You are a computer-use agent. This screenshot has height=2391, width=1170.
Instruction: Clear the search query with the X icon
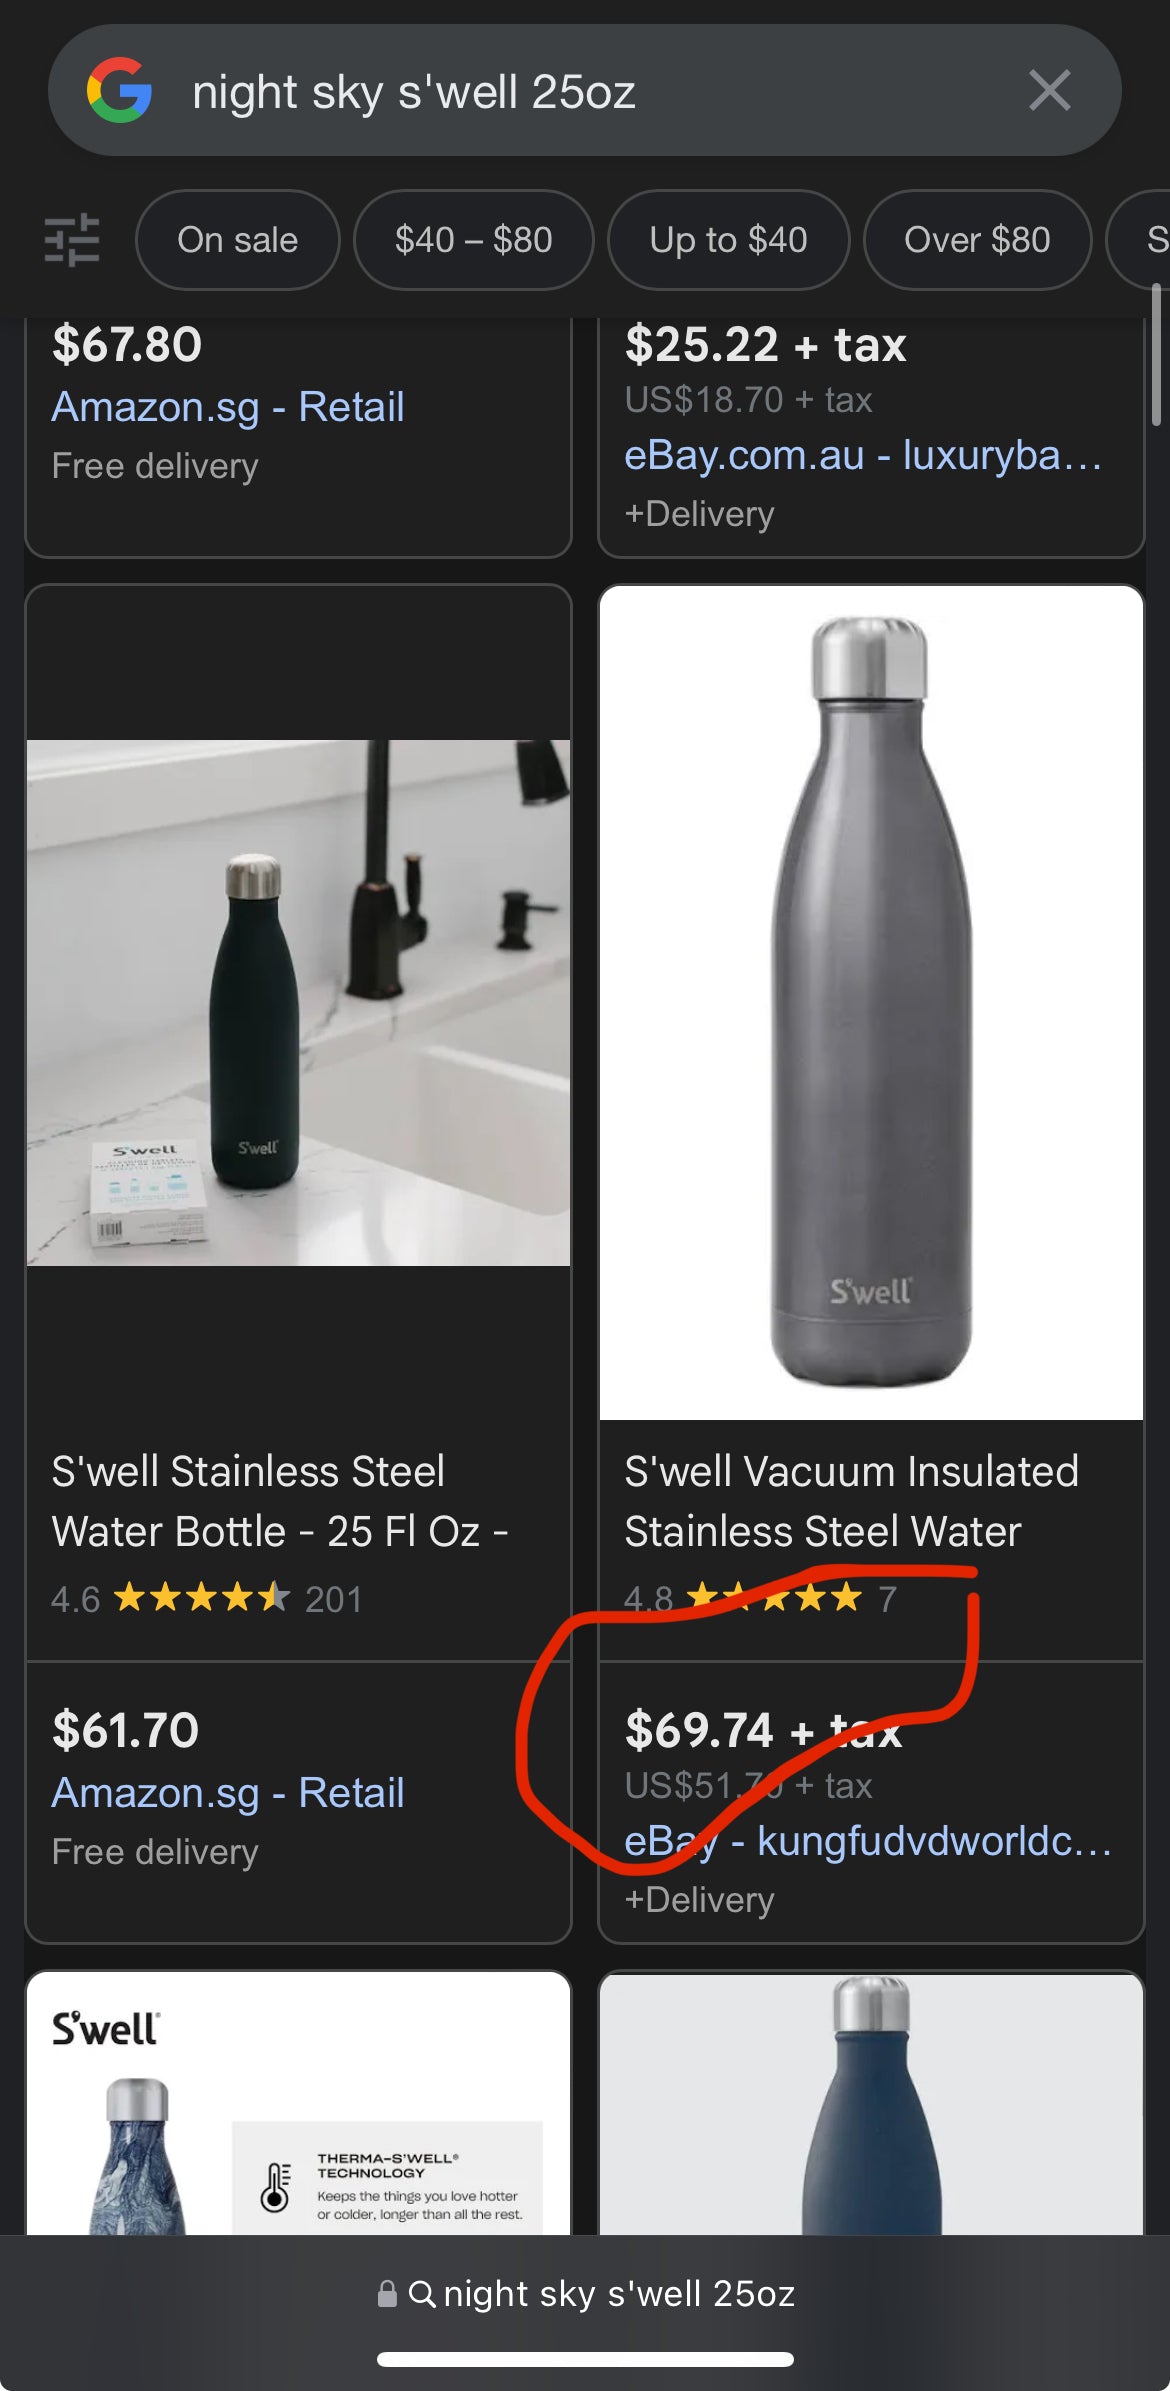tap(1048, 92)
